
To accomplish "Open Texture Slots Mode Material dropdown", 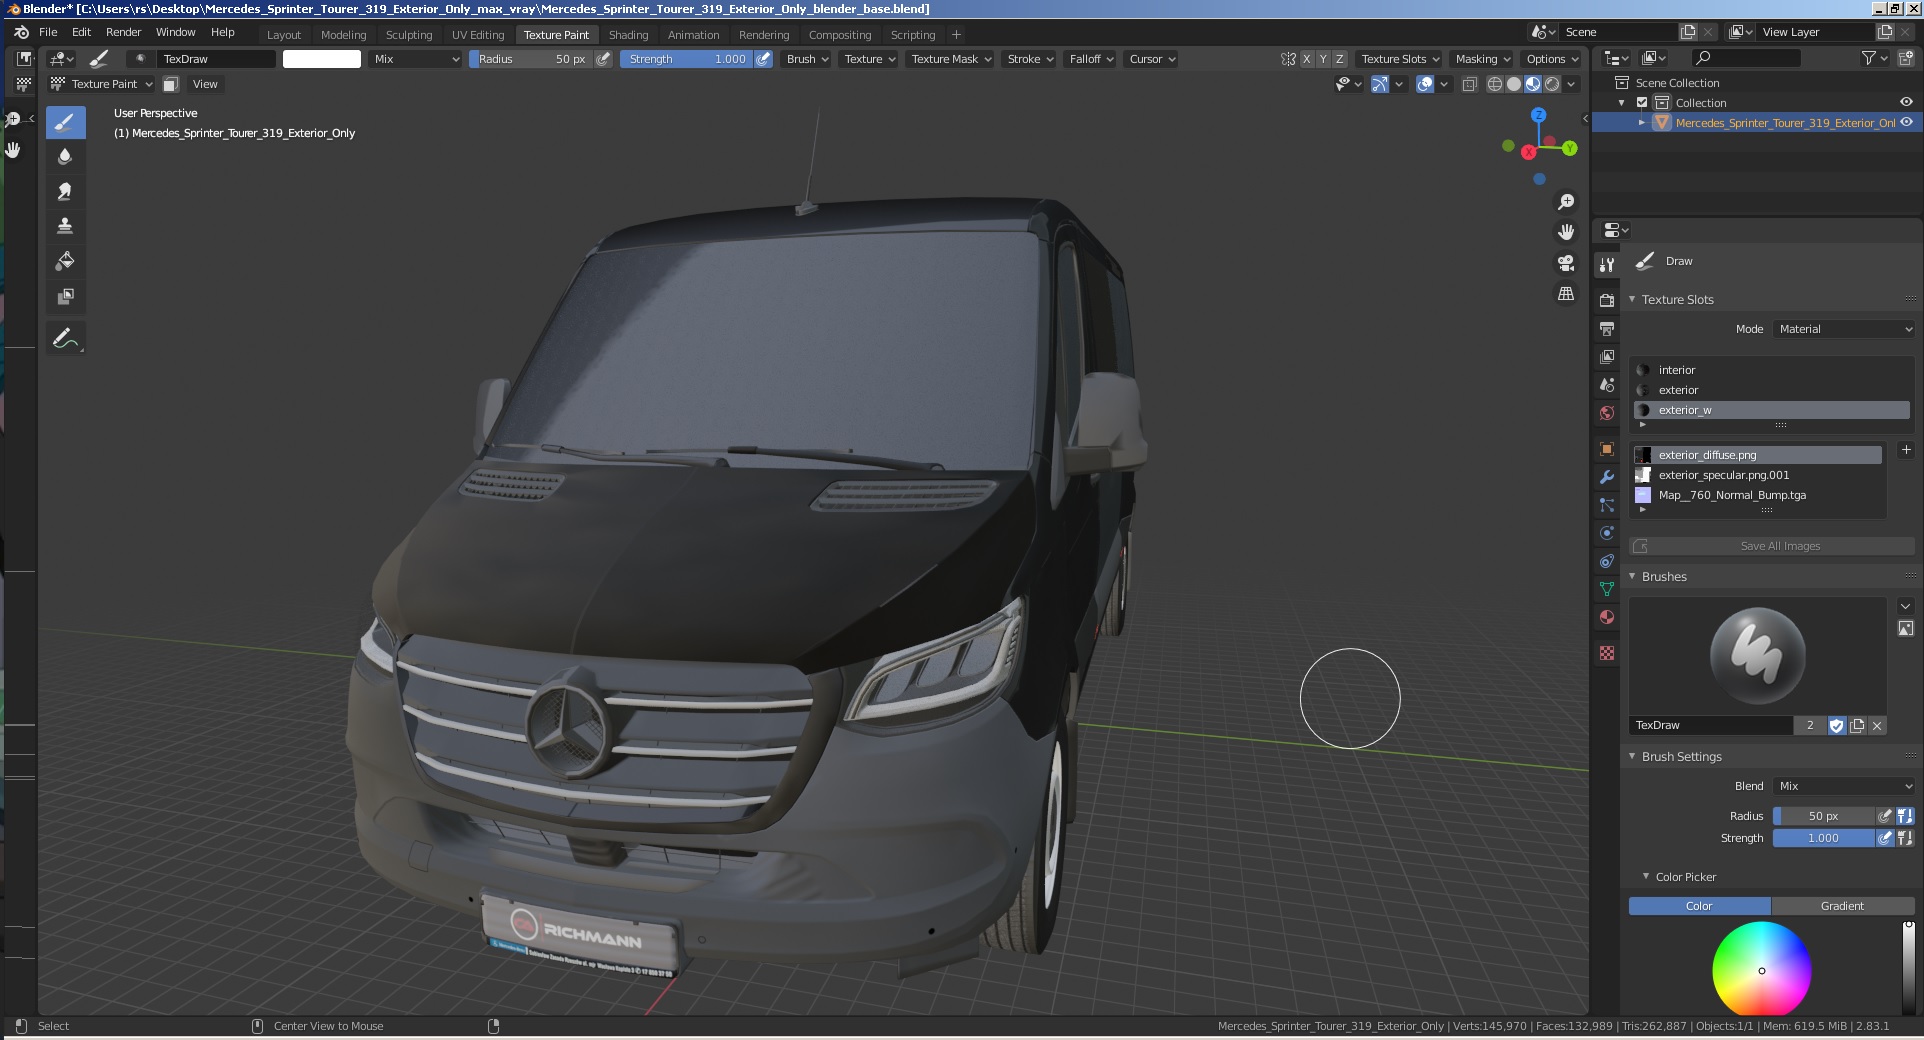I will (x=1845, y=329).
